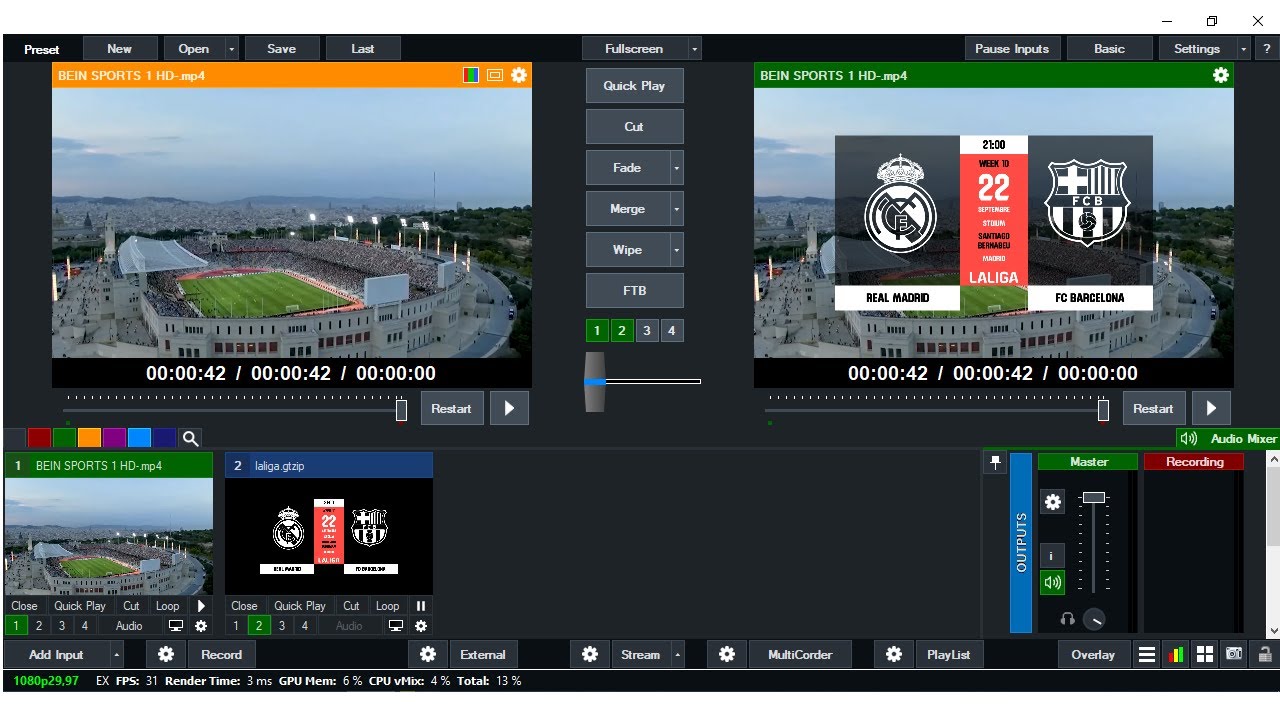Show the audio meter bars icon
1280x720 pixels.
click(1176, 655)
